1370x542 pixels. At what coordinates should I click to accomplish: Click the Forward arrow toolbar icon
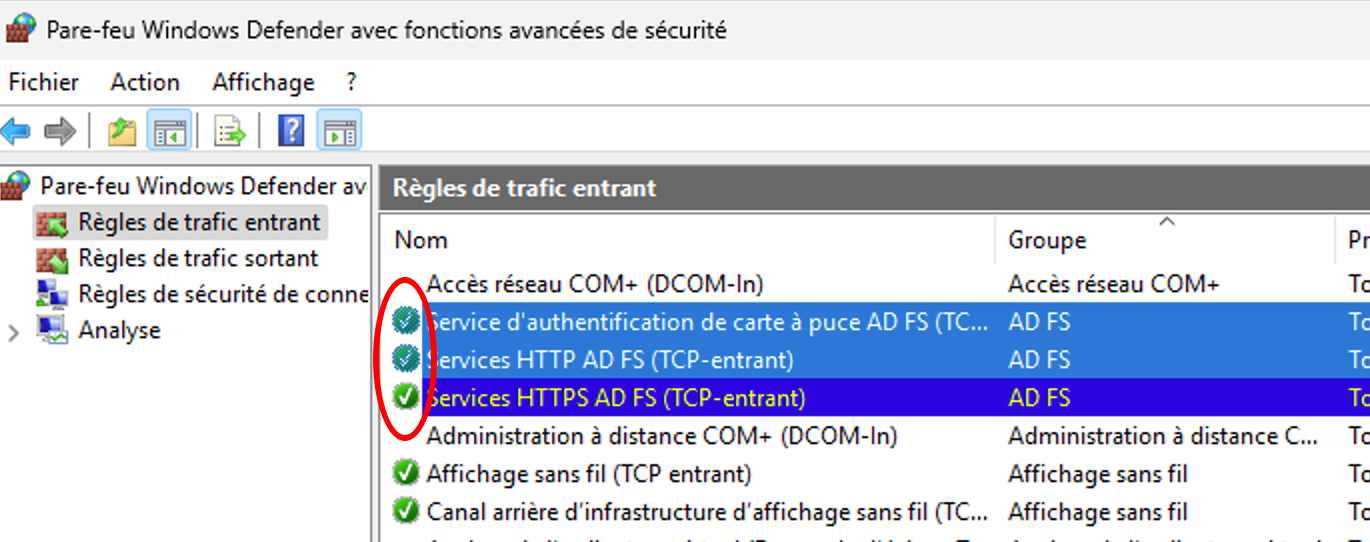[60, 131]
